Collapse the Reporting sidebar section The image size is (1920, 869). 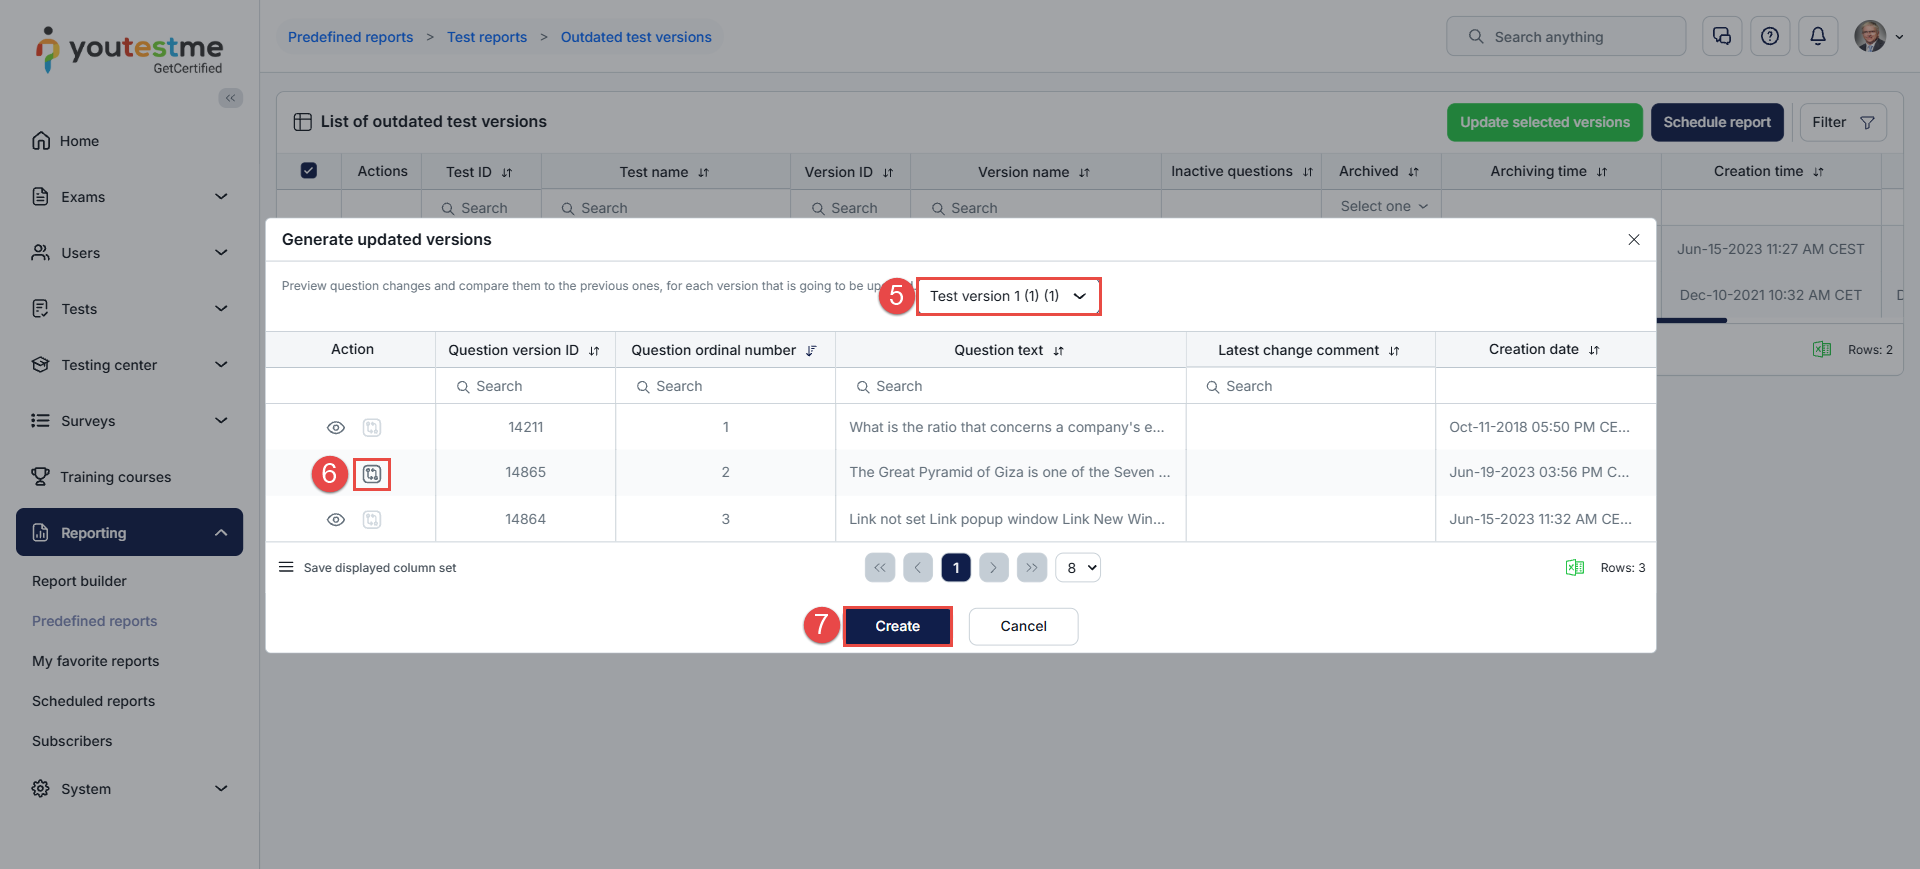(x=130, y=532)
